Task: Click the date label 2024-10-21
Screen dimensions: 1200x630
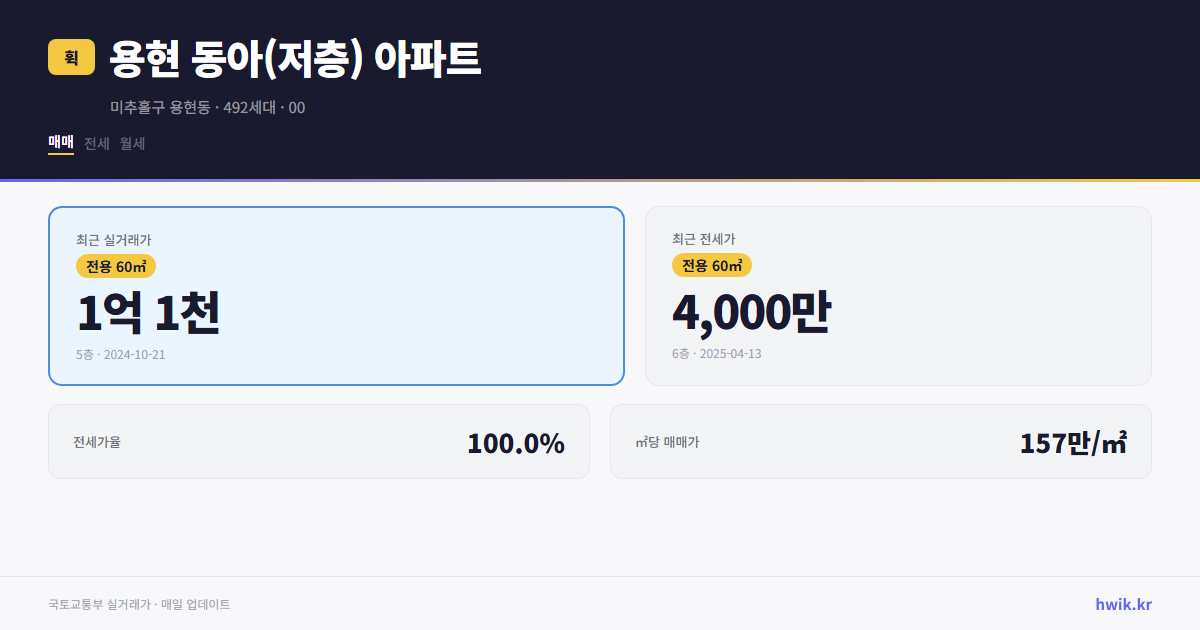Action: click(134, 354)
